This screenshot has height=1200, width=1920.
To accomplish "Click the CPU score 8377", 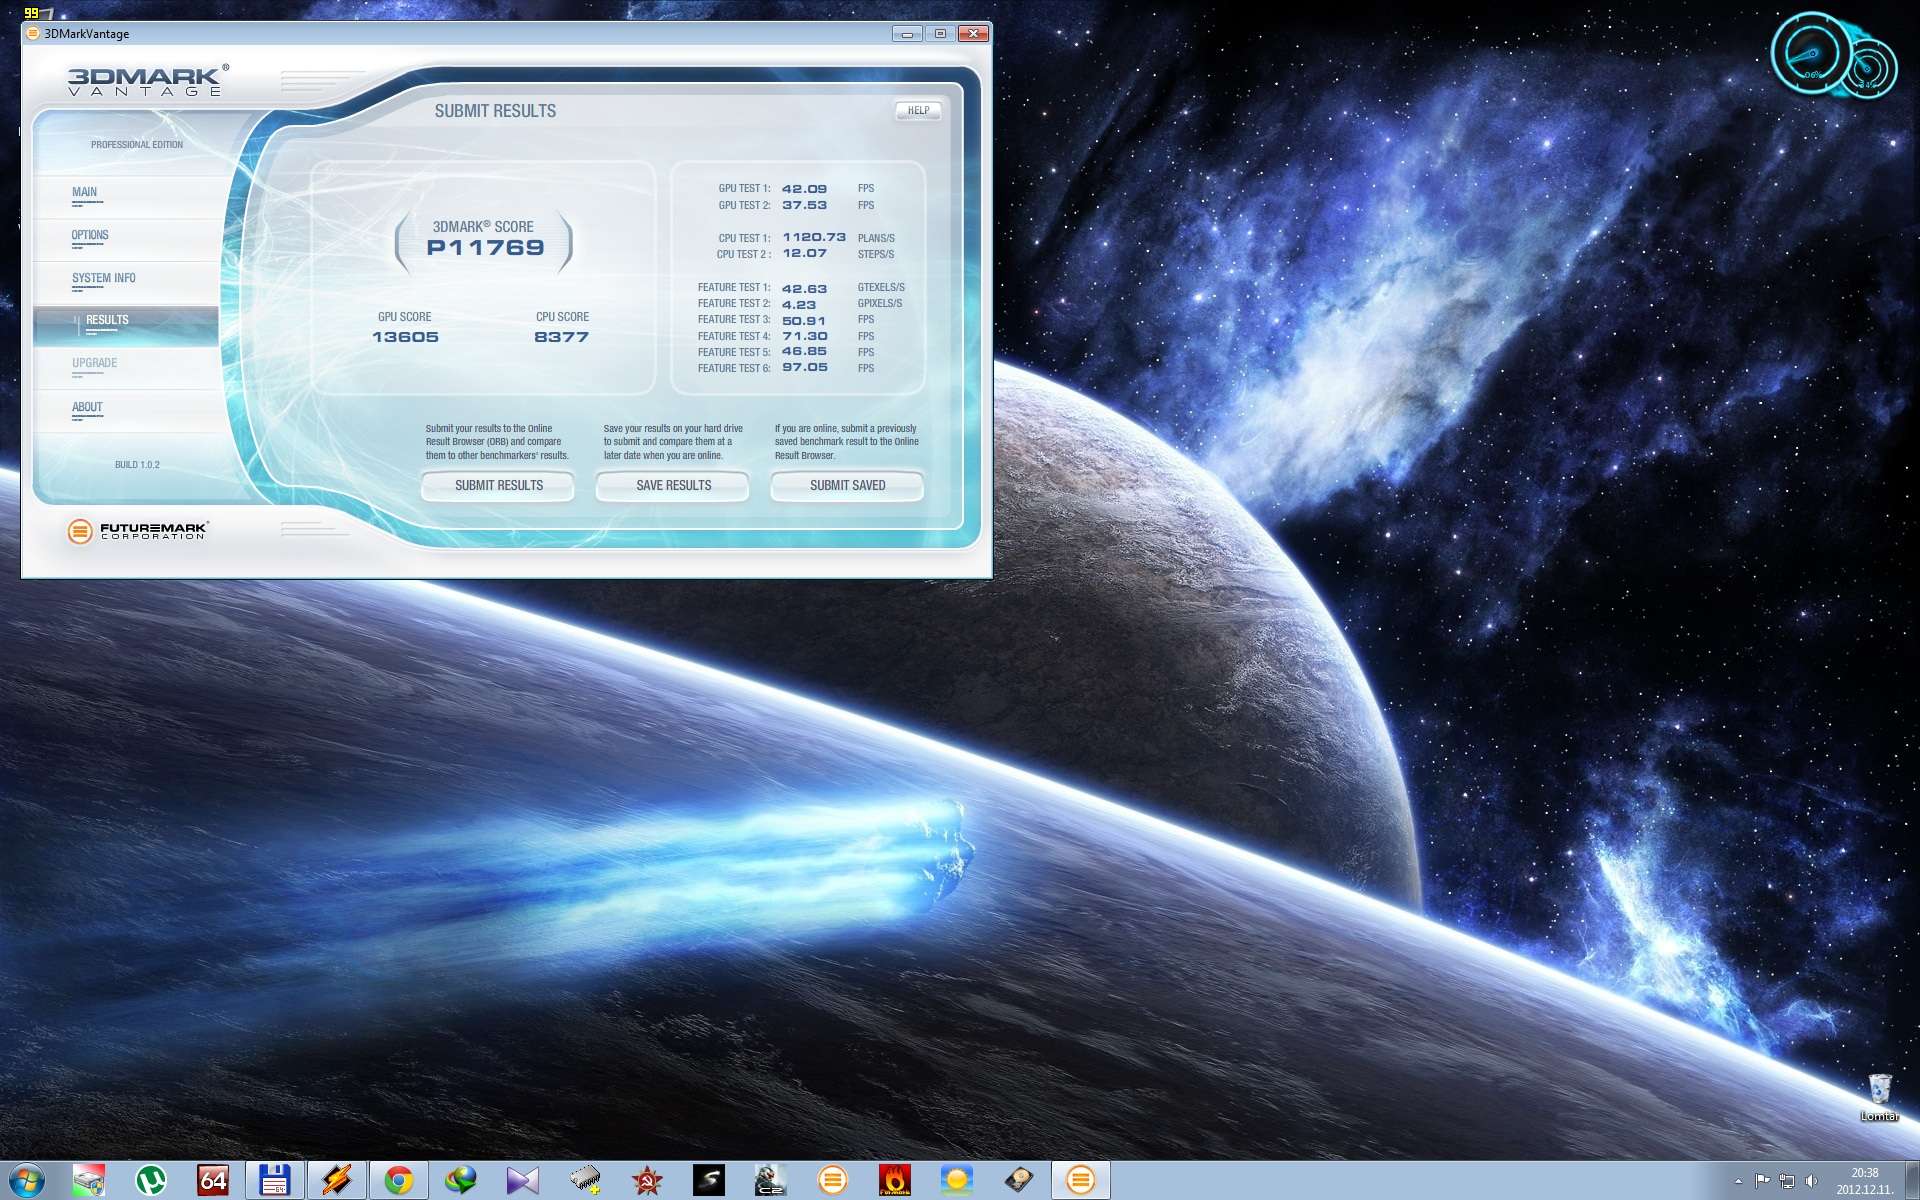I will tap(561, 337).
